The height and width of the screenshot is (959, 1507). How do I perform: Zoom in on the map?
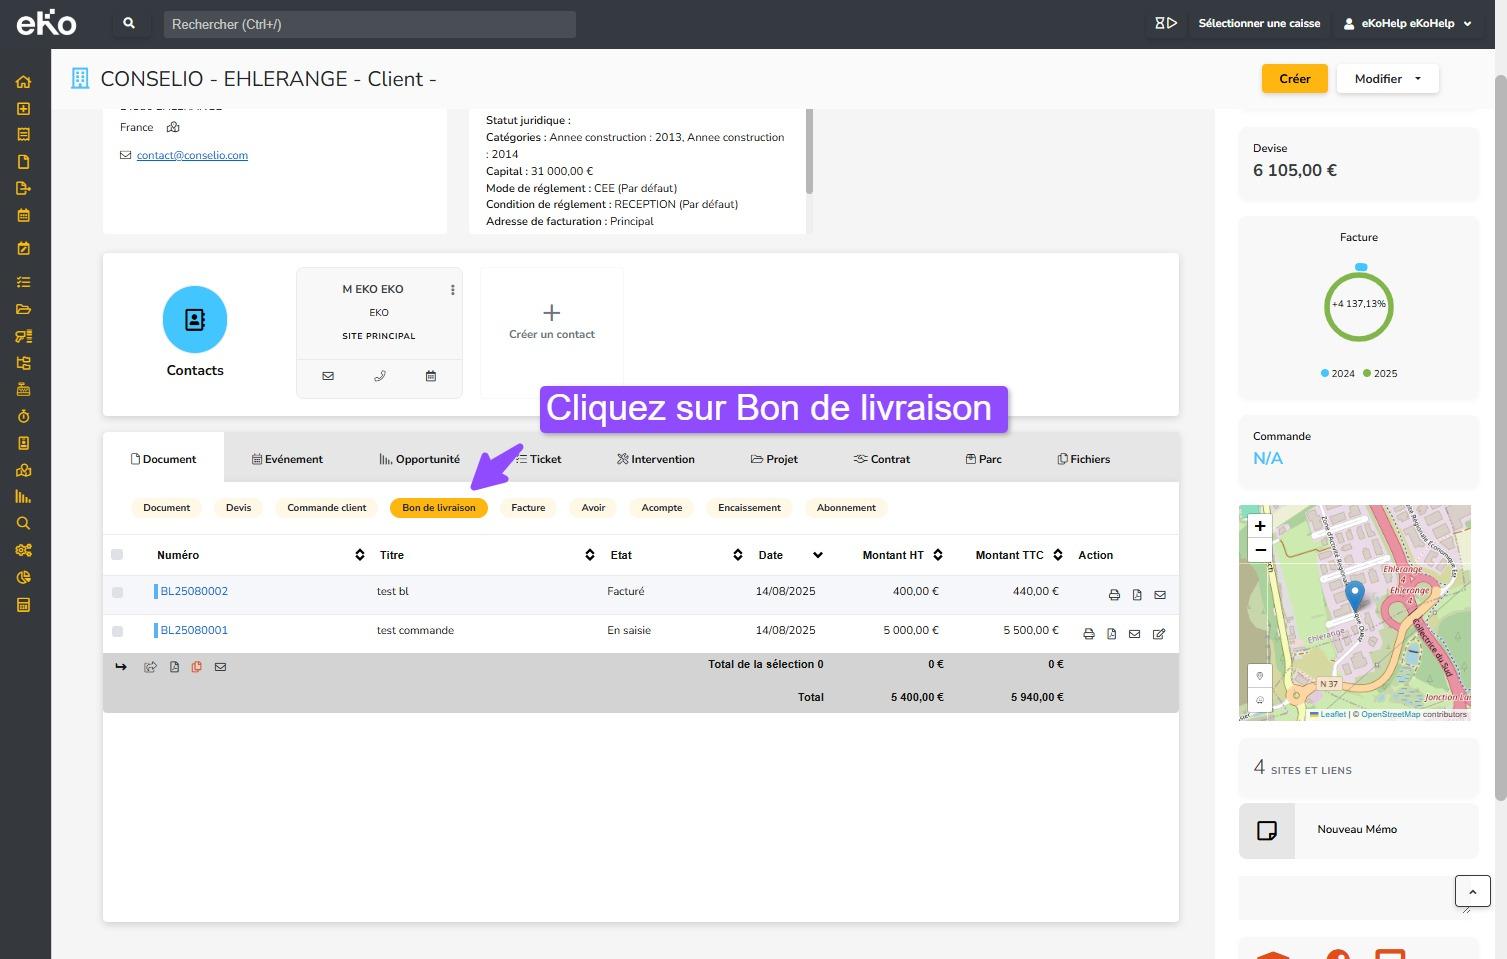(x=1260, y=526)
